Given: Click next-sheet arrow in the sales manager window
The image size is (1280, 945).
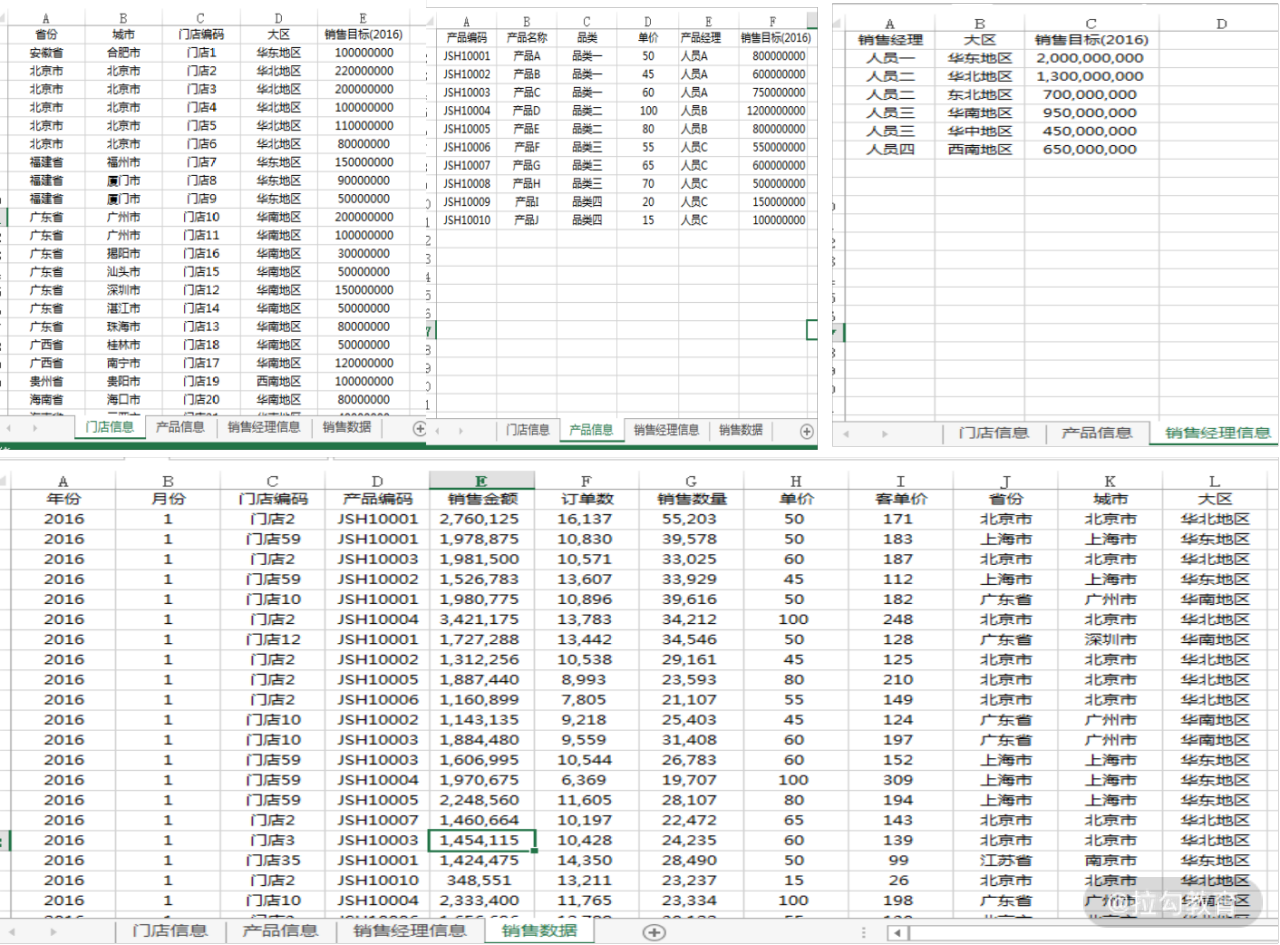Looking at the screenshot, I should (x=885, y=434).
